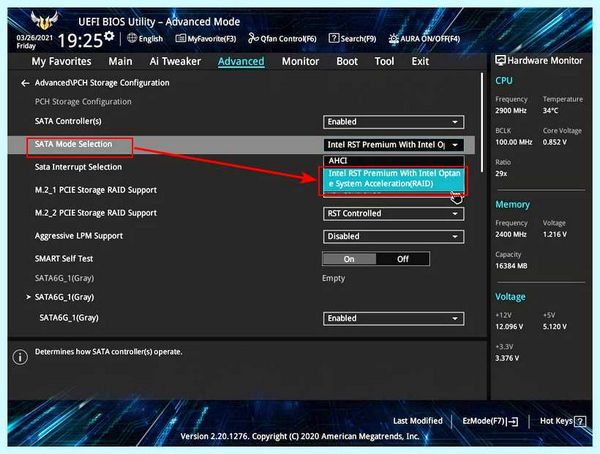Turn SMART Self Test Off
Screen dimensions: 600x454
[403, 259]
